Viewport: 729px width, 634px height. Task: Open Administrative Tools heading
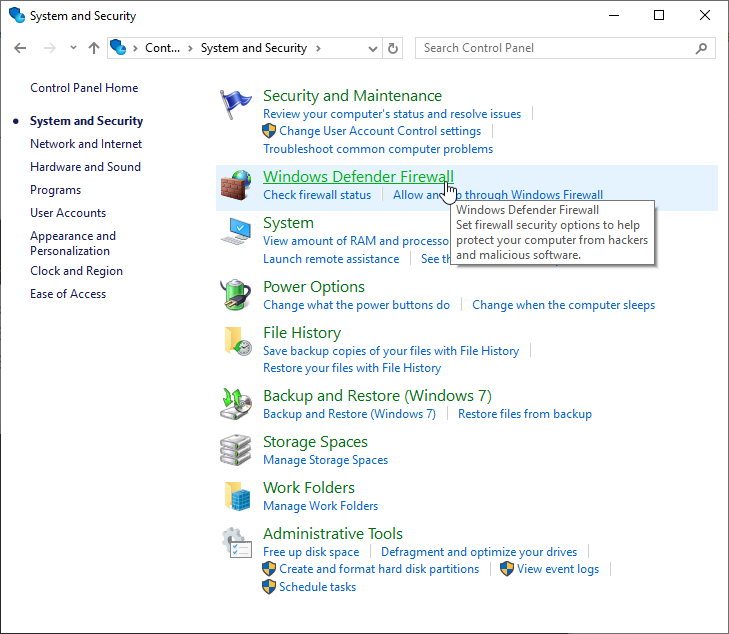pyautogui.click(x=333, y=534)
